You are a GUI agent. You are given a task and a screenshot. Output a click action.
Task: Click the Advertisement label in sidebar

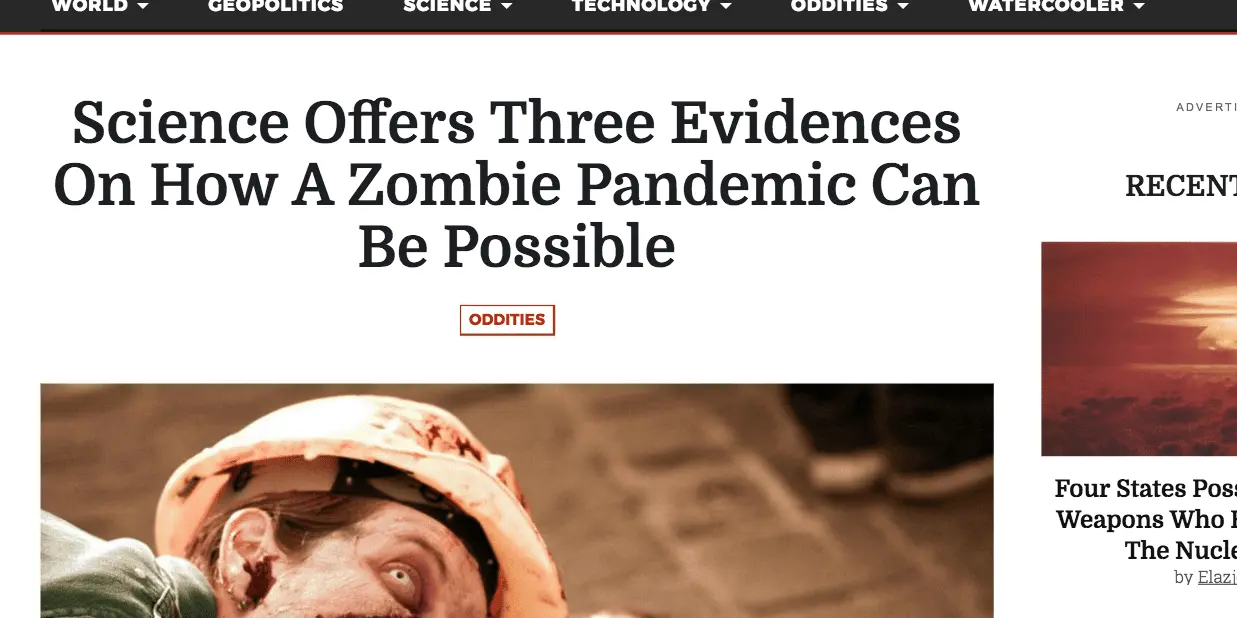[1206, 107]
